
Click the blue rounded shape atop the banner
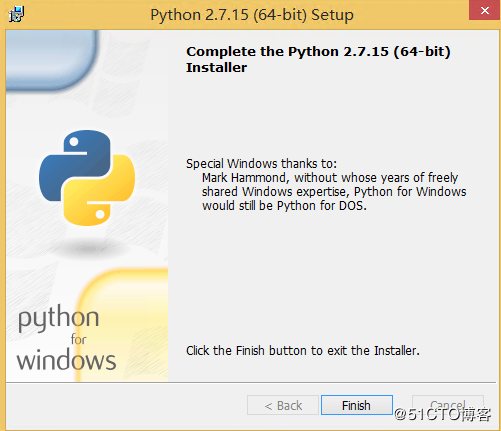[52, 60]
